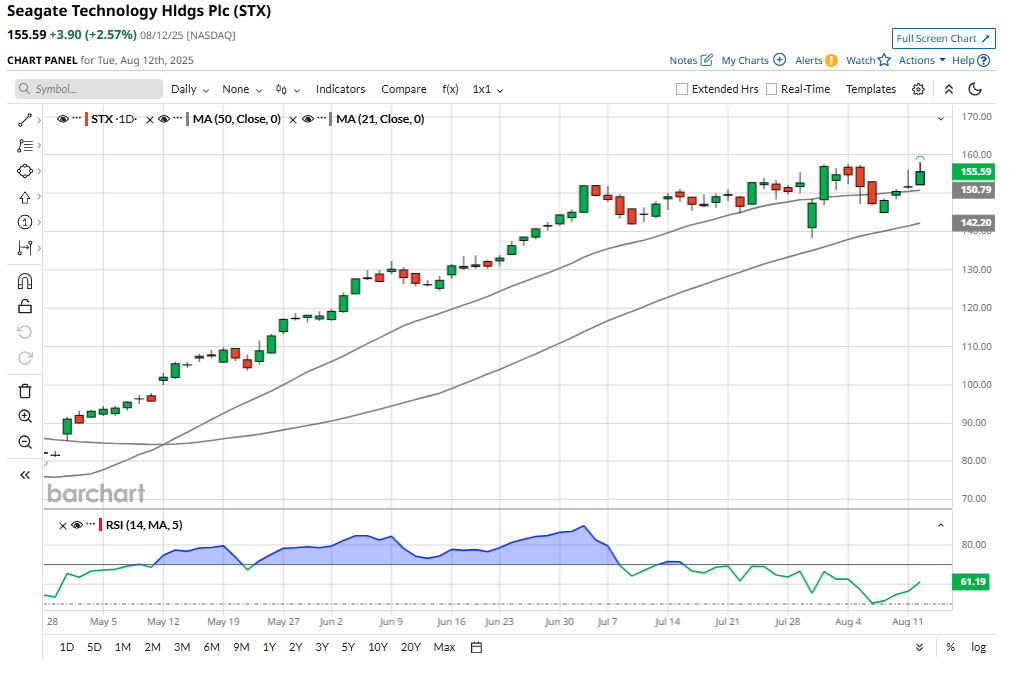
Task: Open the date range calendar picker
Action: click(477, 648)
